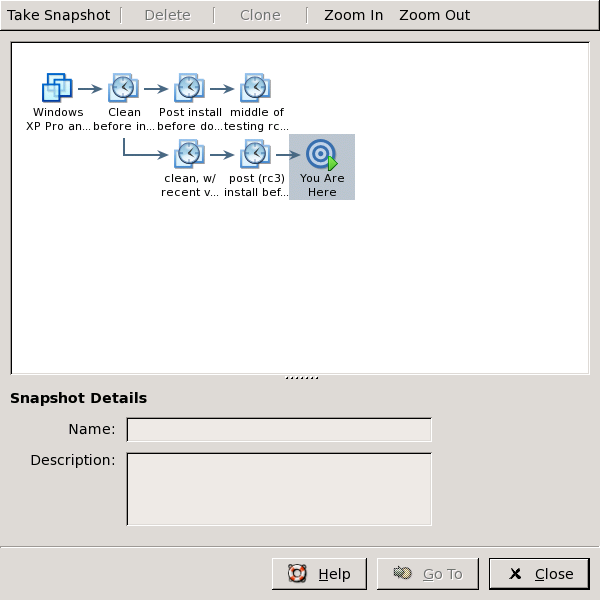This screenshot has width=600, height=600.
Task: Zoom Out of the snapshot tree
Action: tap(434, 15)
